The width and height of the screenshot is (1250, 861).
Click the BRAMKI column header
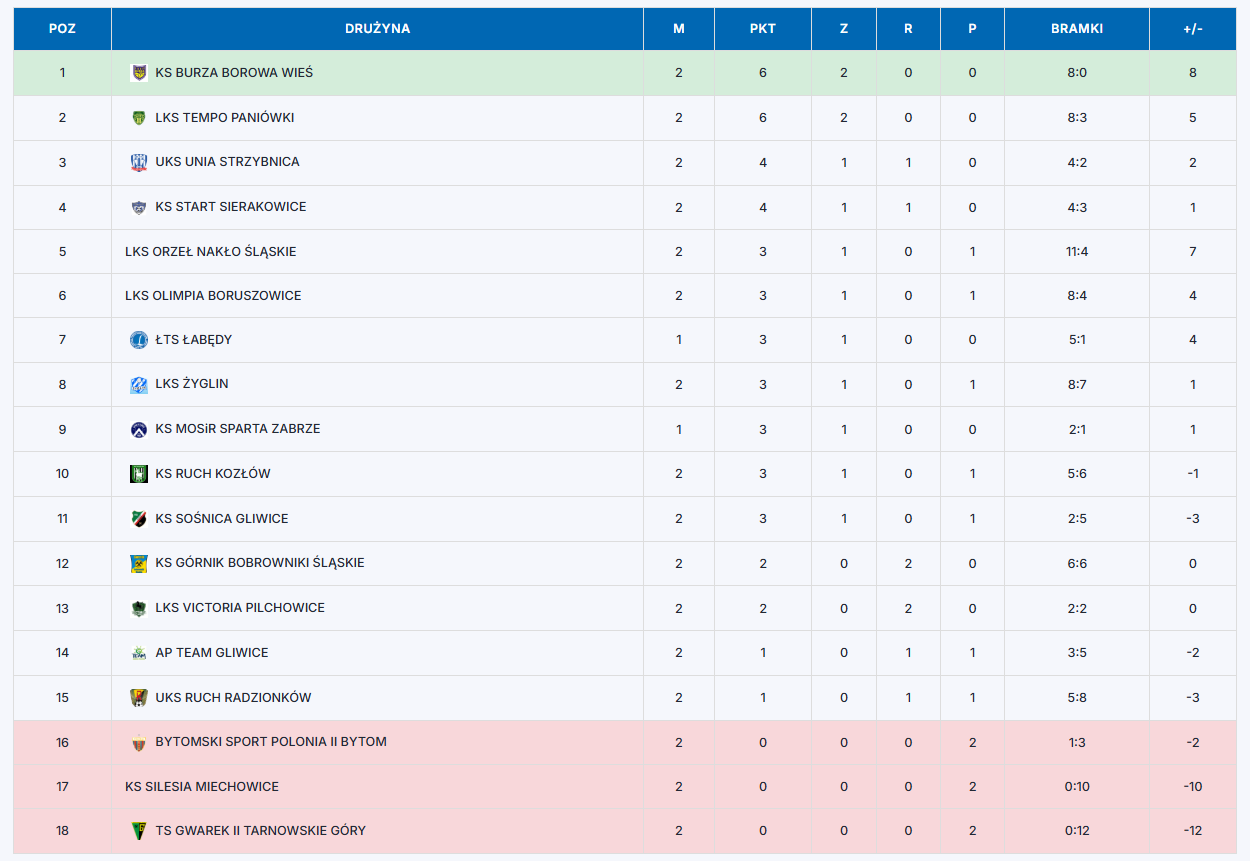pos(1077,29)
